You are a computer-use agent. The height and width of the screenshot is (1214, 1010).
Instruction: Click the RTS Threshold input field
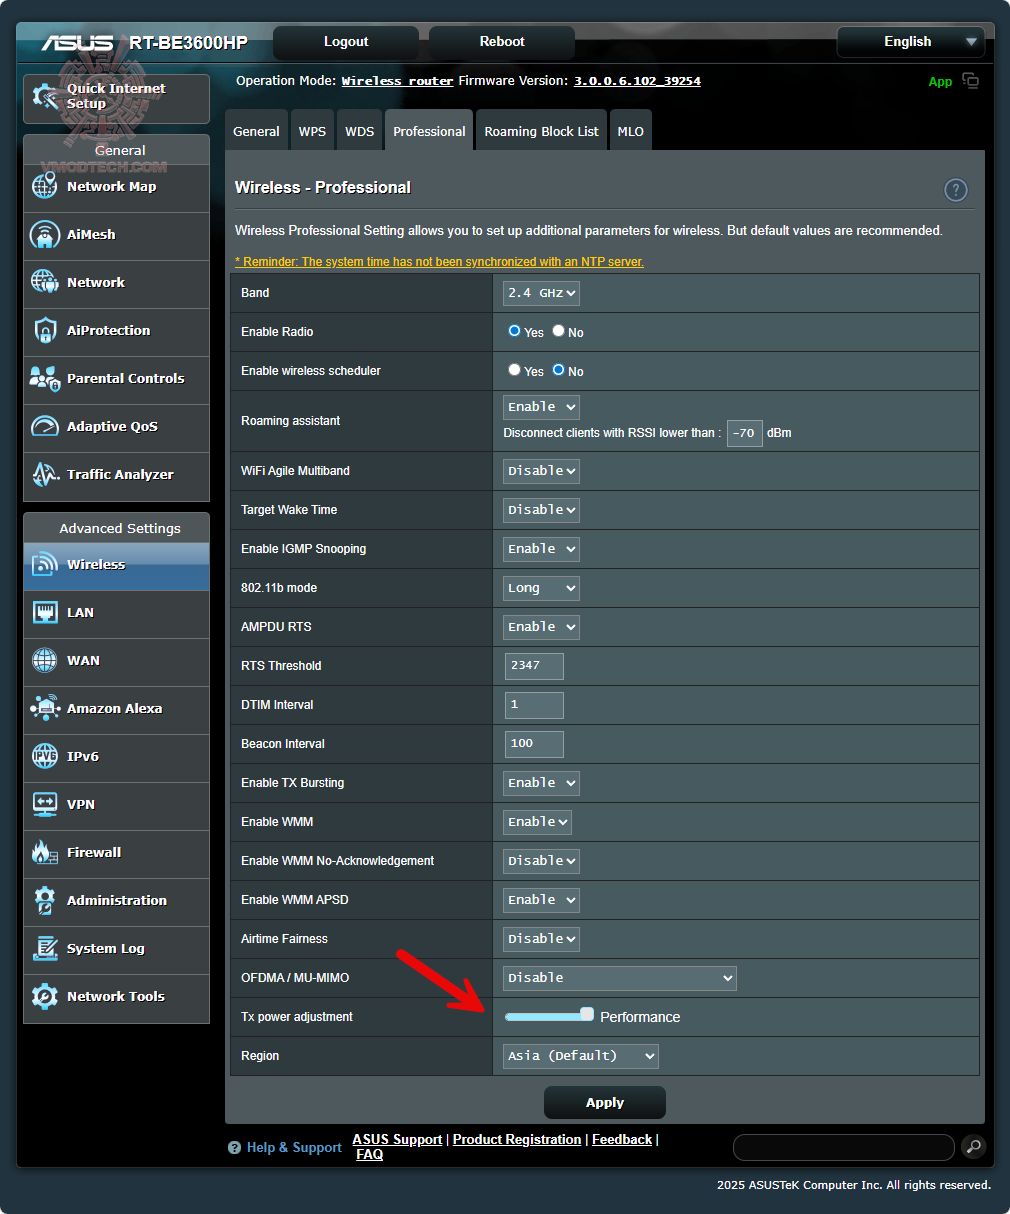coord(534,666)
